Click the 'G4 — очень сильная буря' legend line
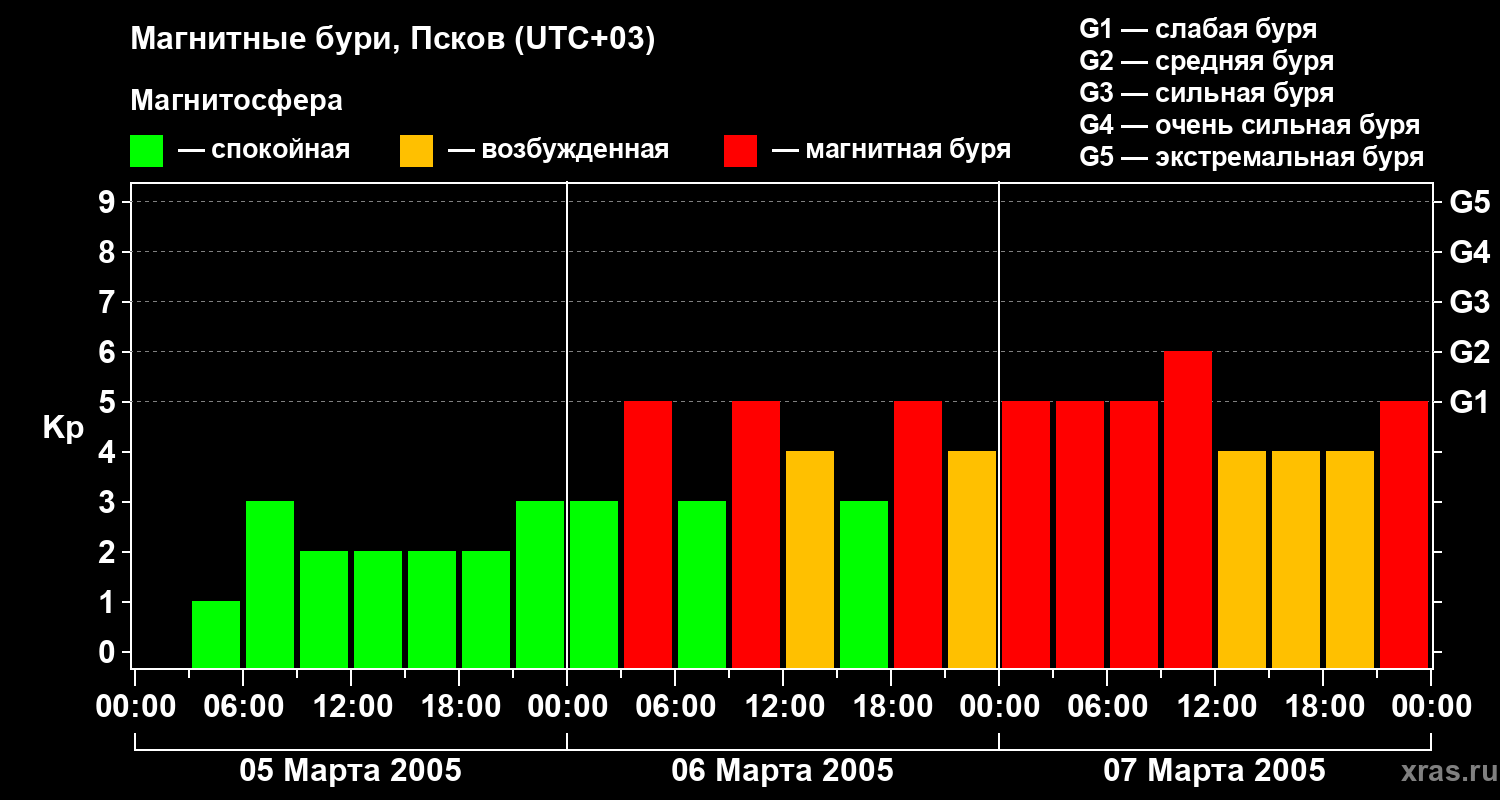Viewport: 1500px width, 800px height. pos(1250,125)
